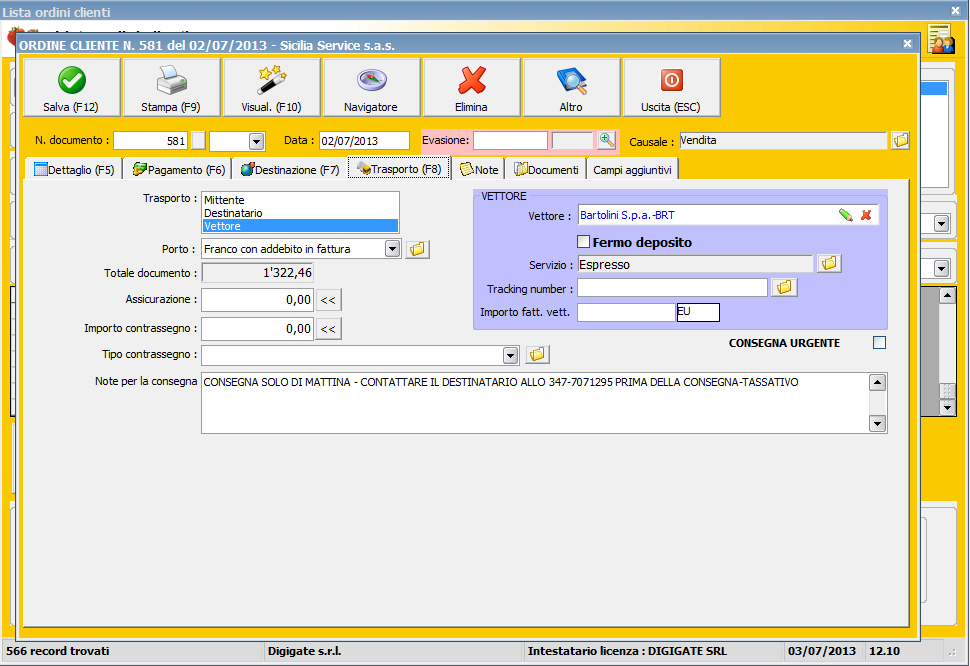Click the Servizio field showing Espresso

point(695,264)
